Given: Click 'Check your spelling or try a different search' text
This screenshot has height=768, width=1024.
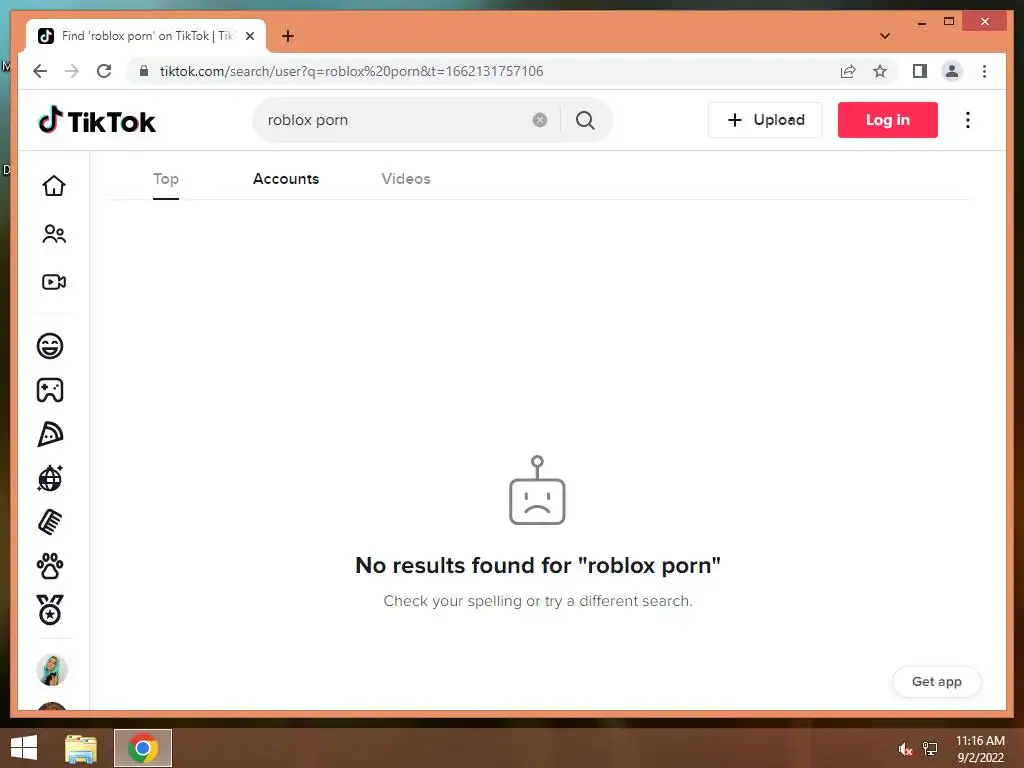Looking at the screenshot, I should click(537, 601).
